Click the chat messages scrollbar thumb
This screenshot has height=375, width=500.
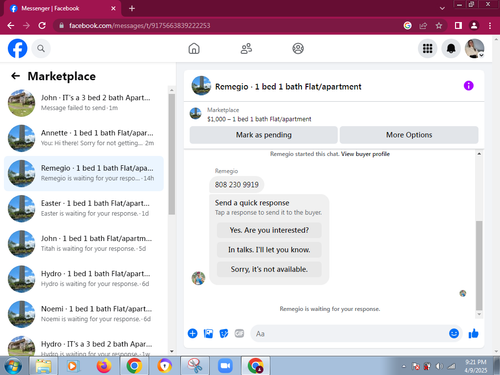[479, 265]
